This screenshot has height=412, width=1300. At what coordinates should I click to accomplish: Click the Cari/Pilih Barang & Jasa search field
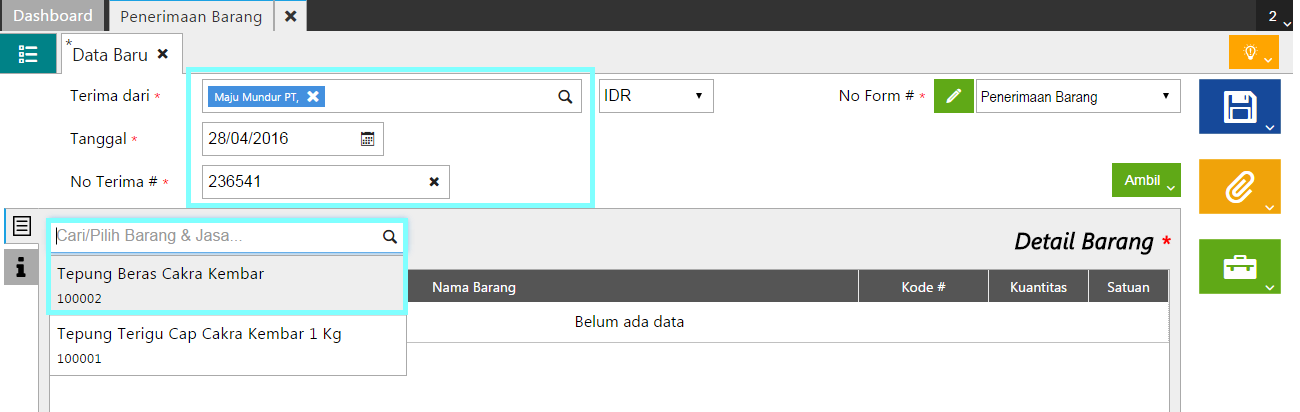tap(215, 236)
